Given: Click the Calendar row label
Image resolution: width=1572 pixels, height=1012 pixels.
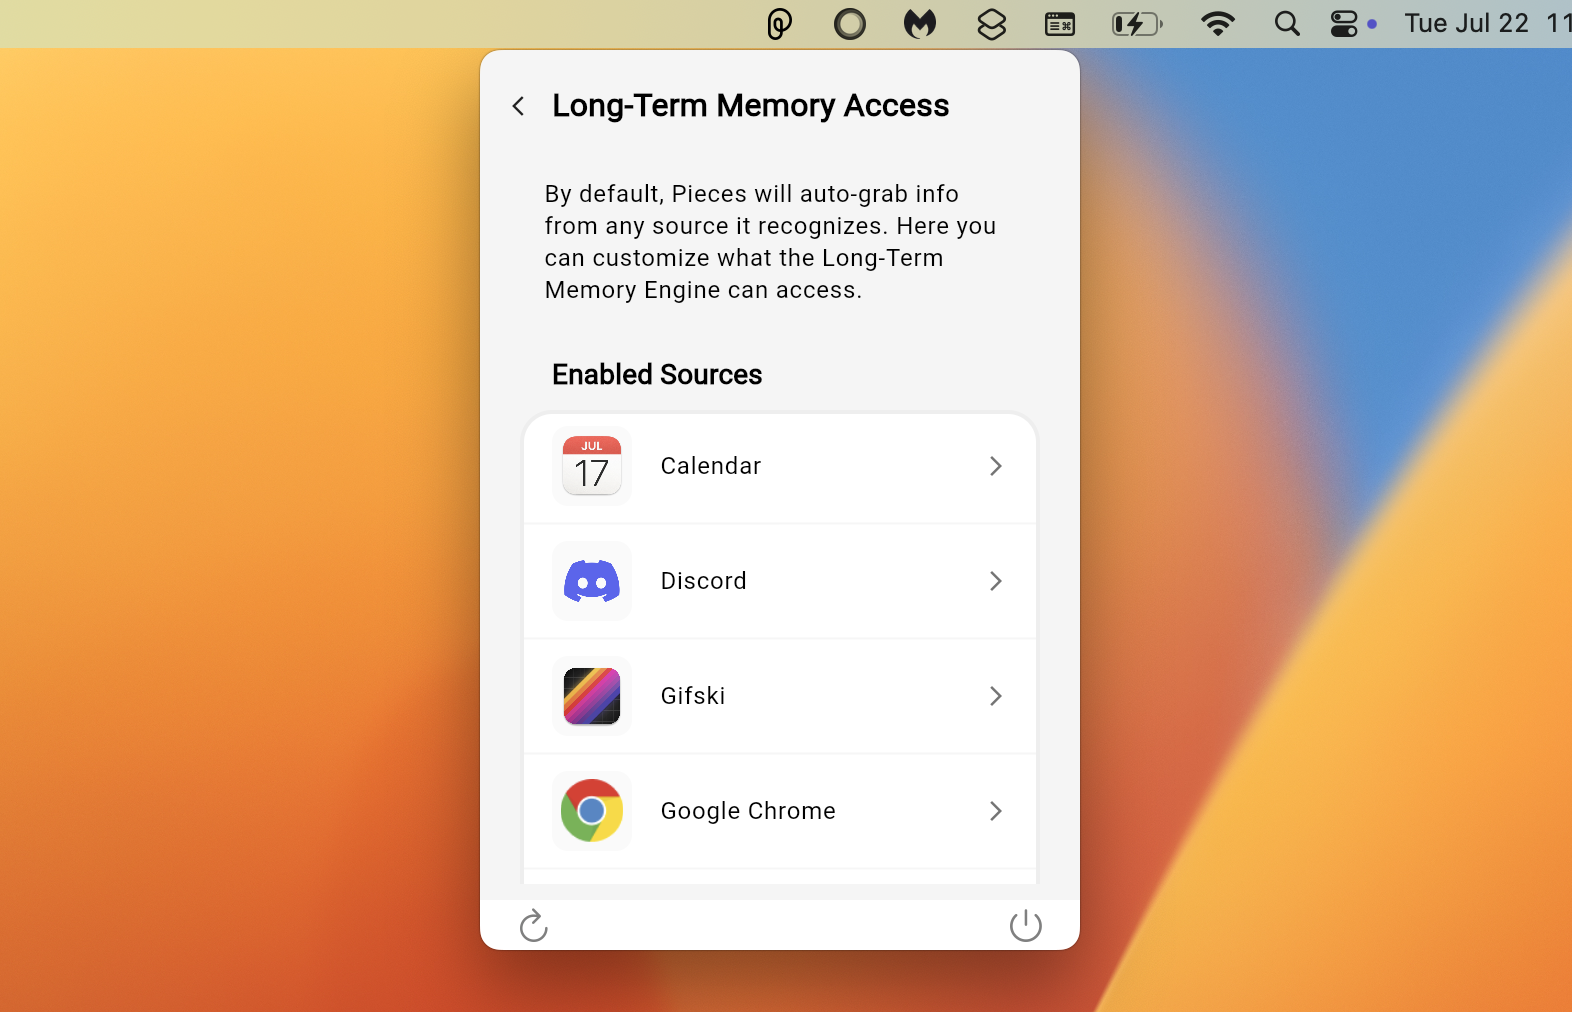Looking at the screenshot, I should pyautogui.click(x=711, y=466).
